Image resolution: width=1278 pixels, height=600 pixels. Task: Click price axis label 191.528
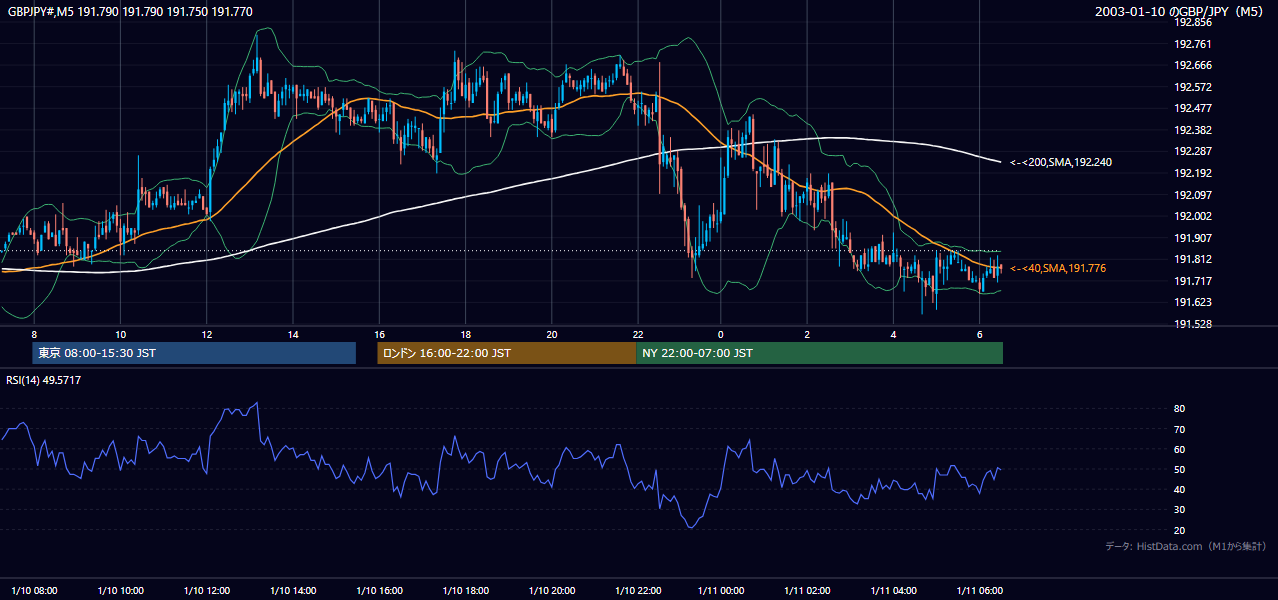point(1192,324)
